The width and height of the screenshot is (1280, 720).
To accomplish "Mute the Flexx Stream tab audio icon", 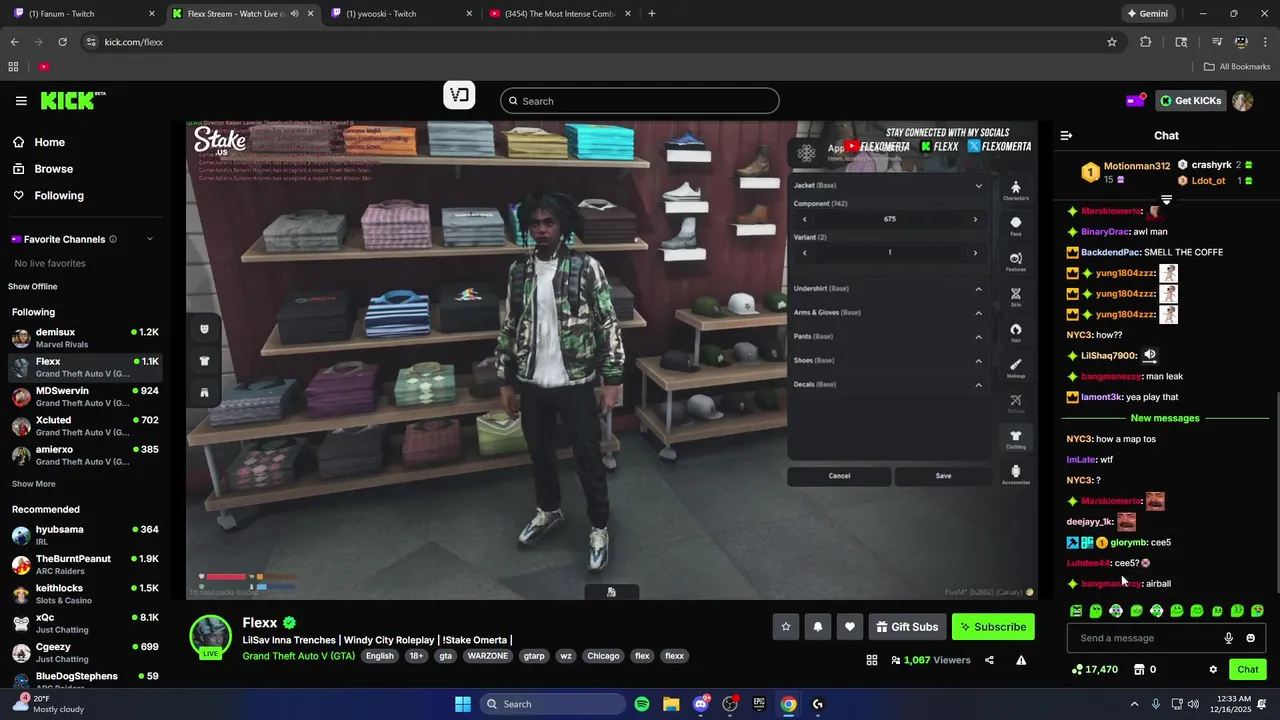I will pyautogui.click(x=295, y=14).
